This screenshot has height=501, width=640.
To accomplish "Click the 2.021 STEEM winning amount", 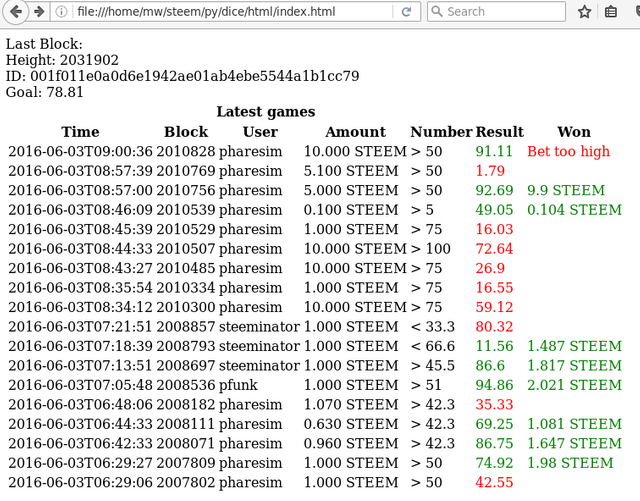I will click(x=574, y=385).
